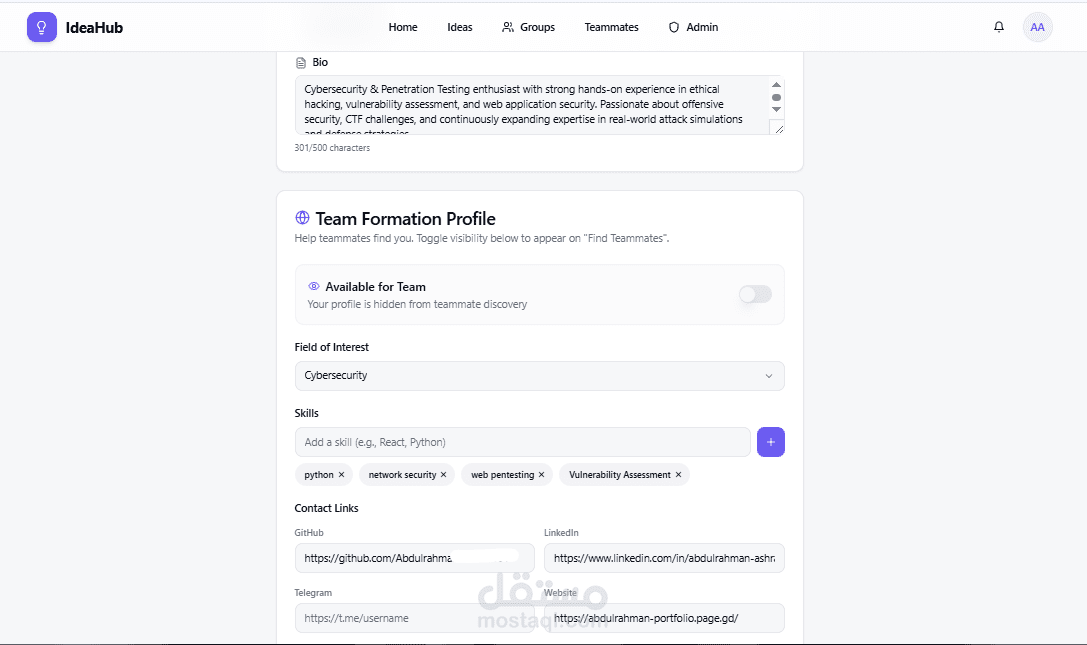Expand the Field of Interest dropdown
Viewport: 1087px width, 645px height.
click(x=539, y=376)
